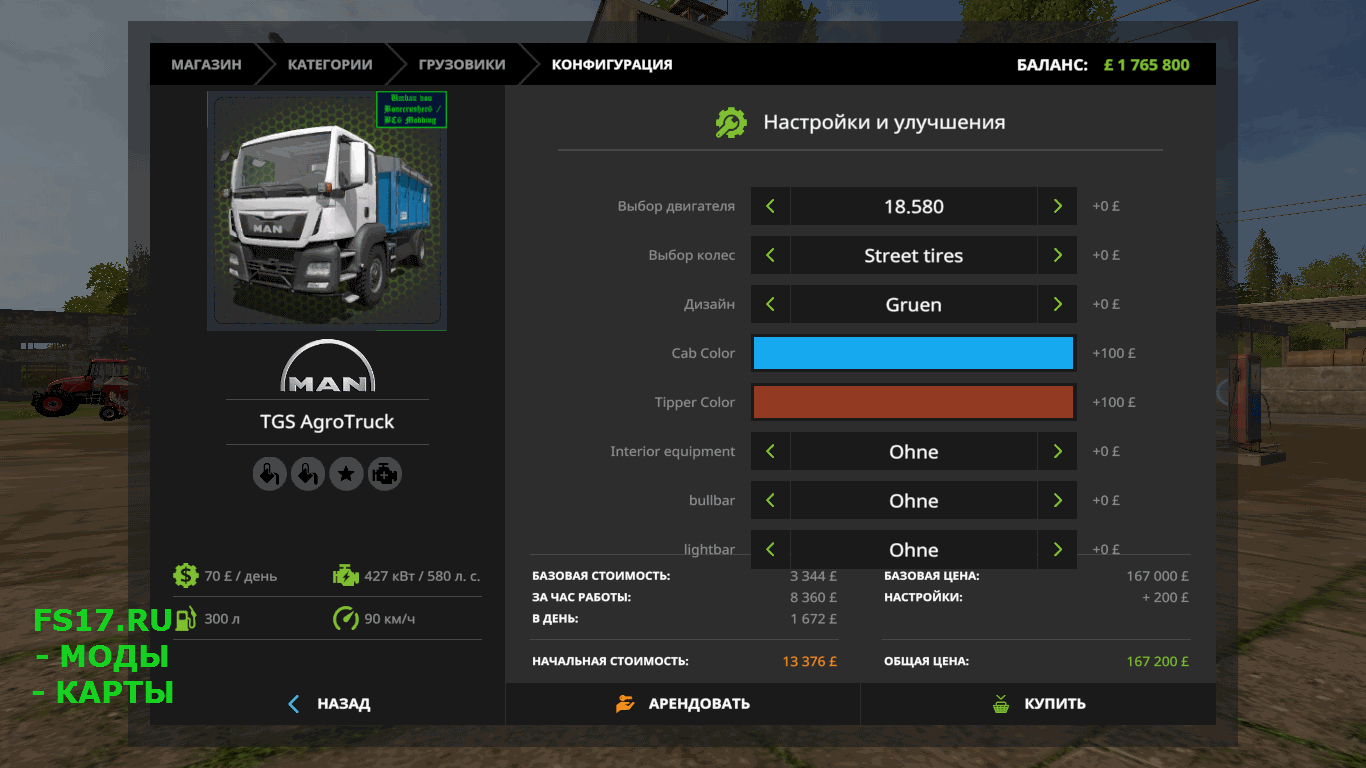The width and height of the screenshot is (1366, 768).
Task: Open the brown Tipper Color swatch
Action: [x=913, y=402]
